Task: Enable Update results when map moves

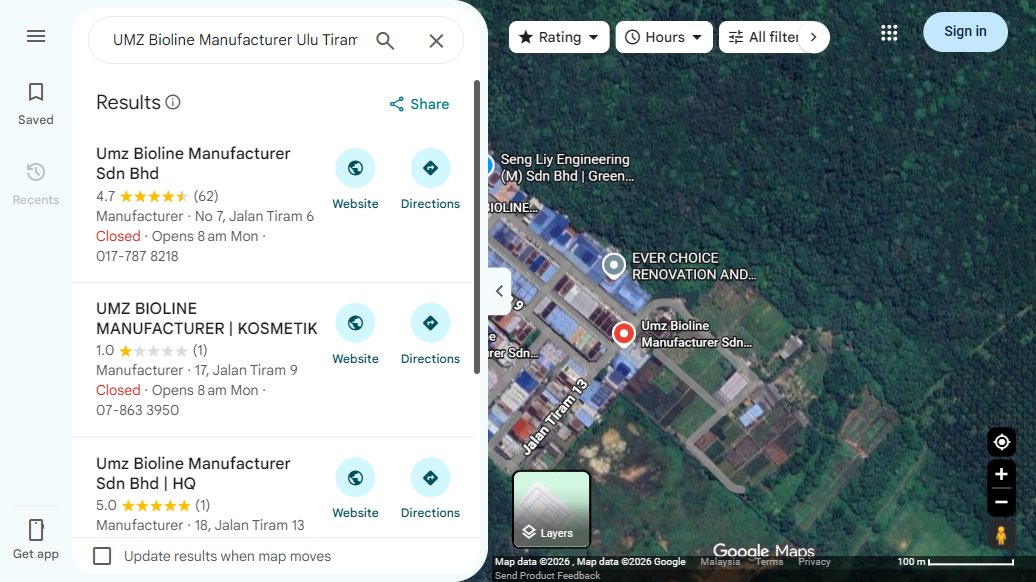Action: [102, 556]
